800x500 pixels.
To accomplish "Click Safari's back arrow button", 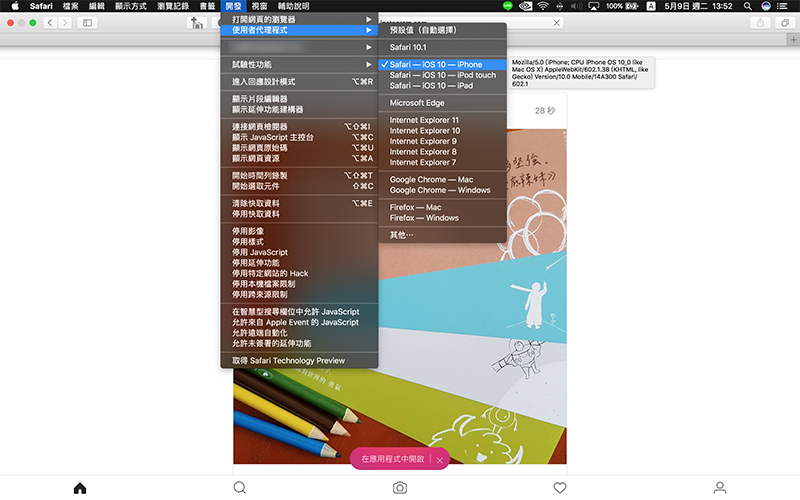I will tap(50, 22).
